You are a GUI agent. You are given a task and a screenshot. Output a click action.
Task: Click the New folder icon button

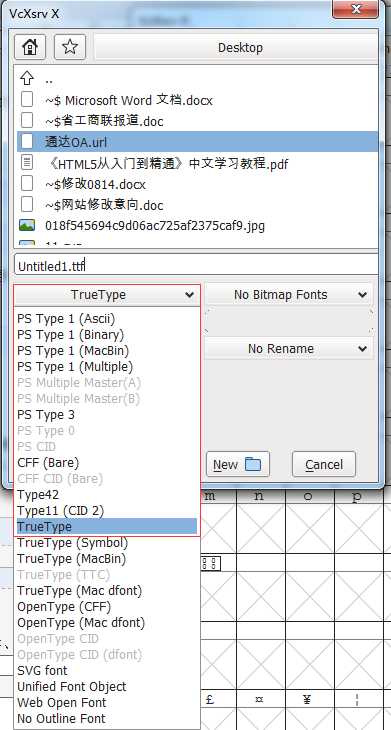click(238, 464)
